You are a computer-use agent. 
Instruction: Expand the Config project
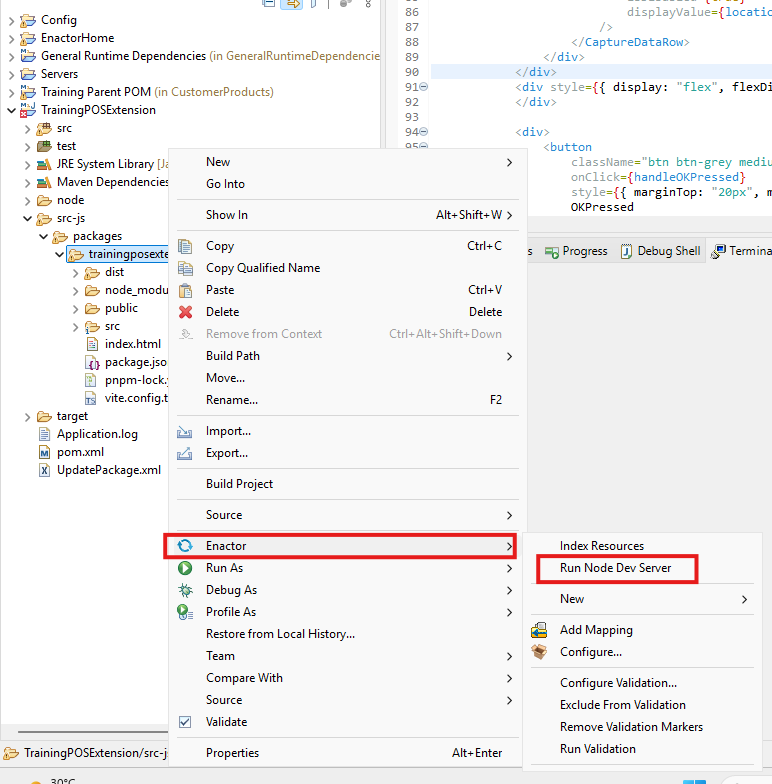(12, 20)
